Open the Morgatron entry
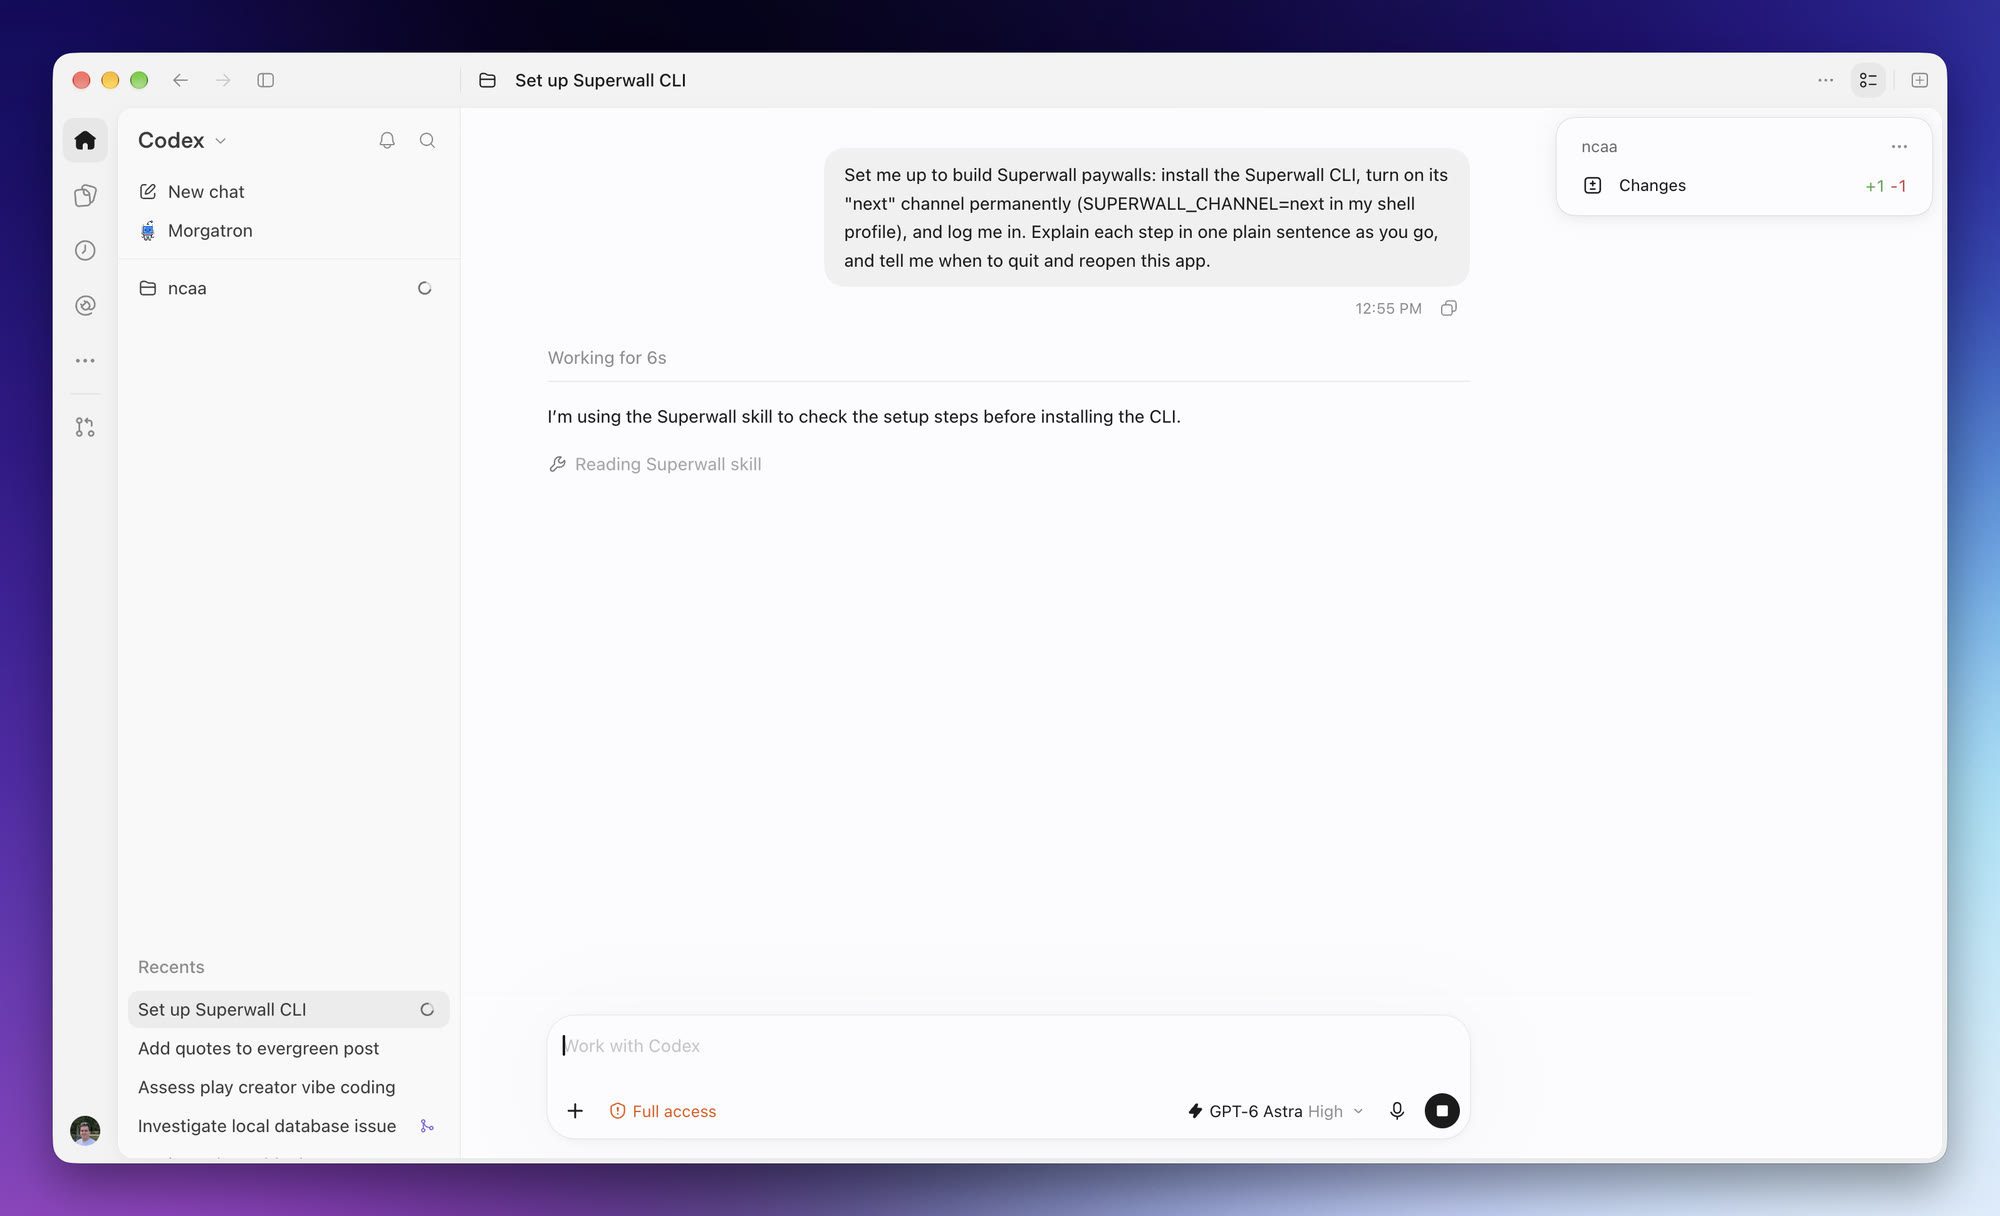The image size is (2000, 1216). tap(289, 230)
